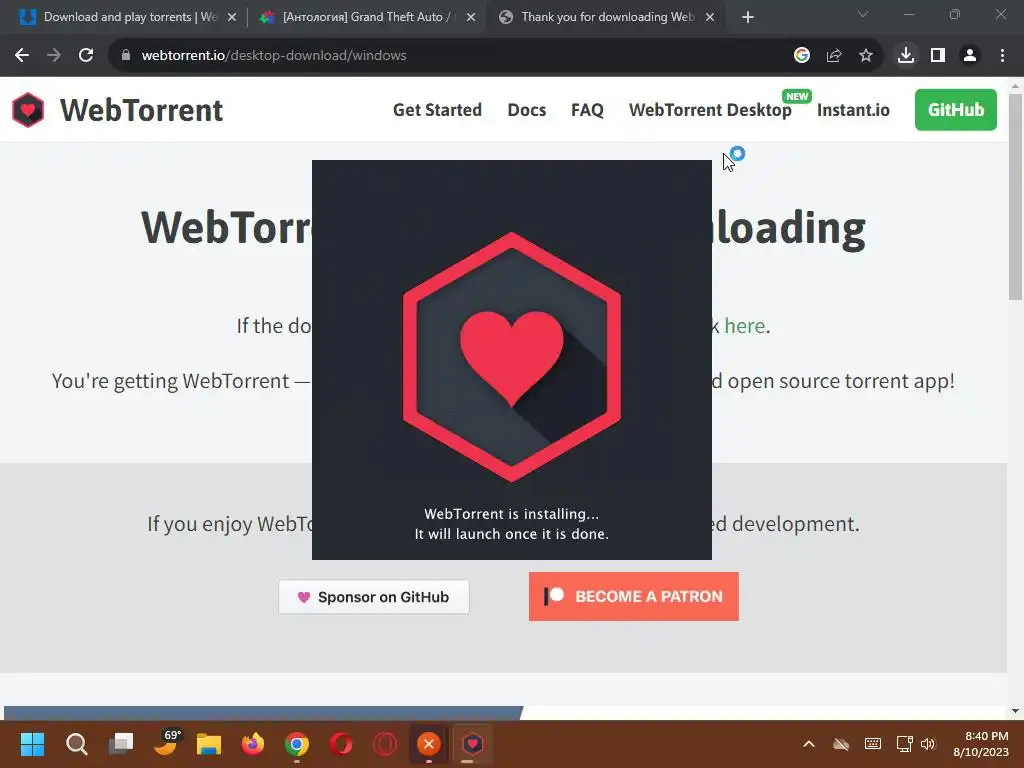The height and width of the screenshot is (768, 1024).
Task: Open the Chrome three-dot menu
Action: [1002, 56]
